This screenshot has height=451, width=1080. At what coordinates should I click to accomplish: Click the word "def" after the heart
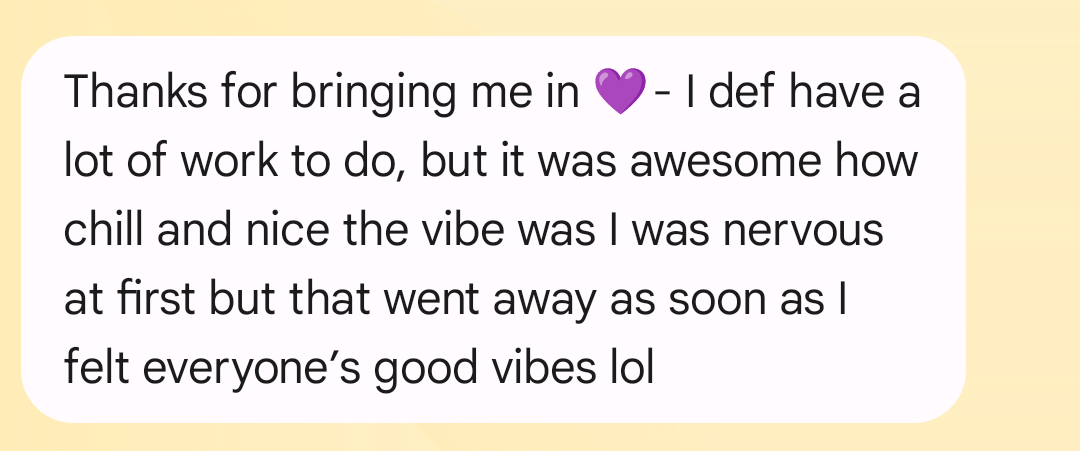click(x=744, y=92)
